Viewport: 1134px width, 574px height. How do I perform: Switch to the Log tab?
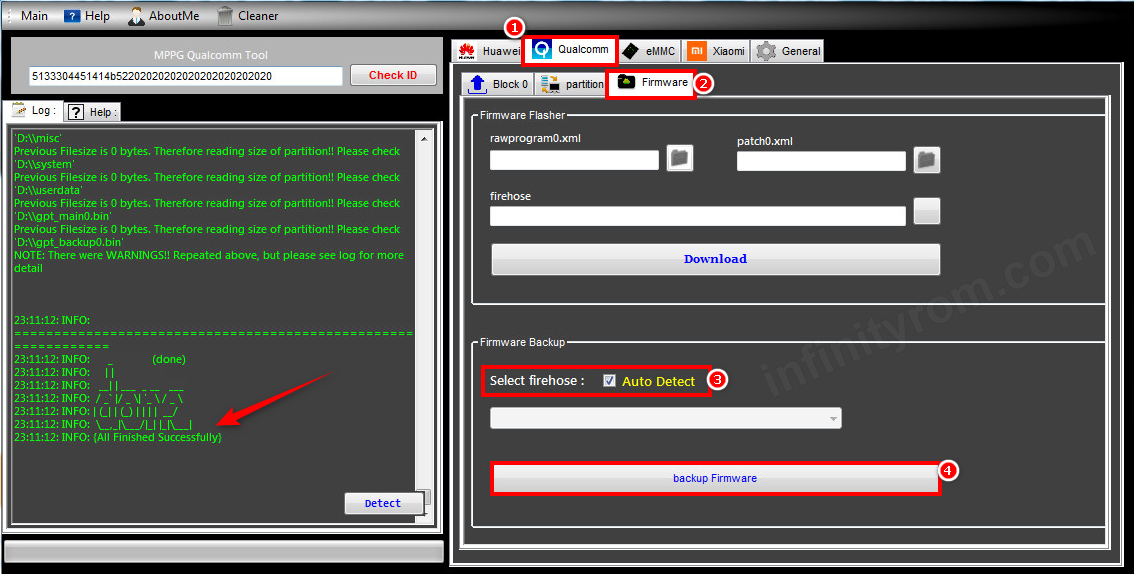coord(34,111)
